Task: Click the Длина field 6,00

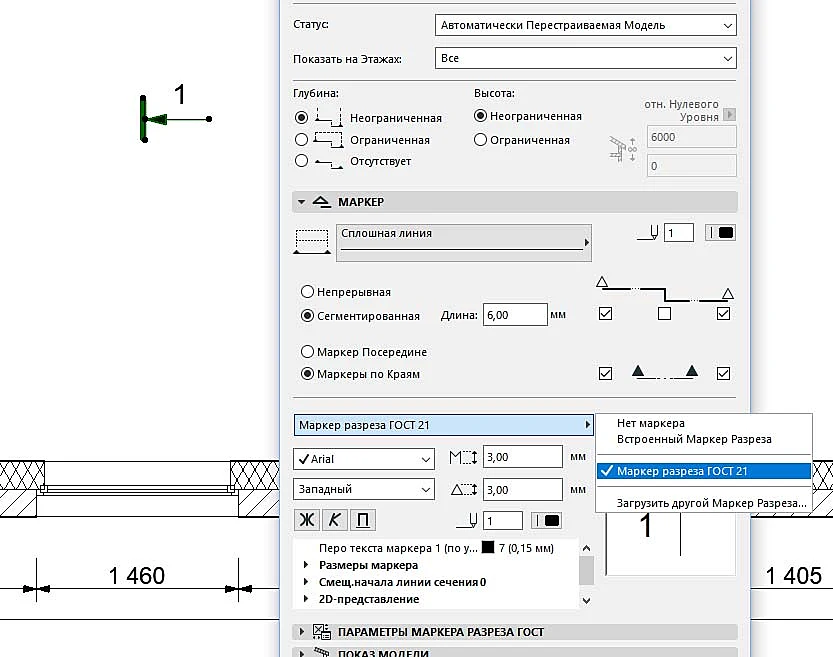Action: [x=515, y=315]
